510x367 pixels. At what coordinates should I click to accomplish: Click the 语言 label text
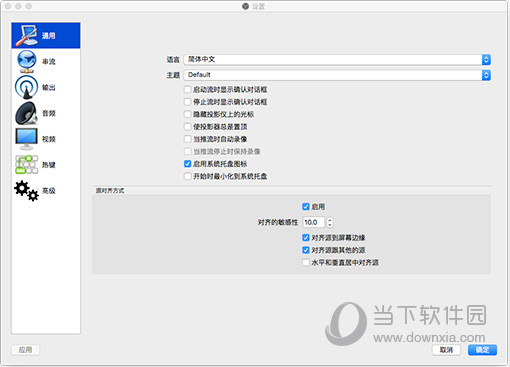tap(173, 60)
